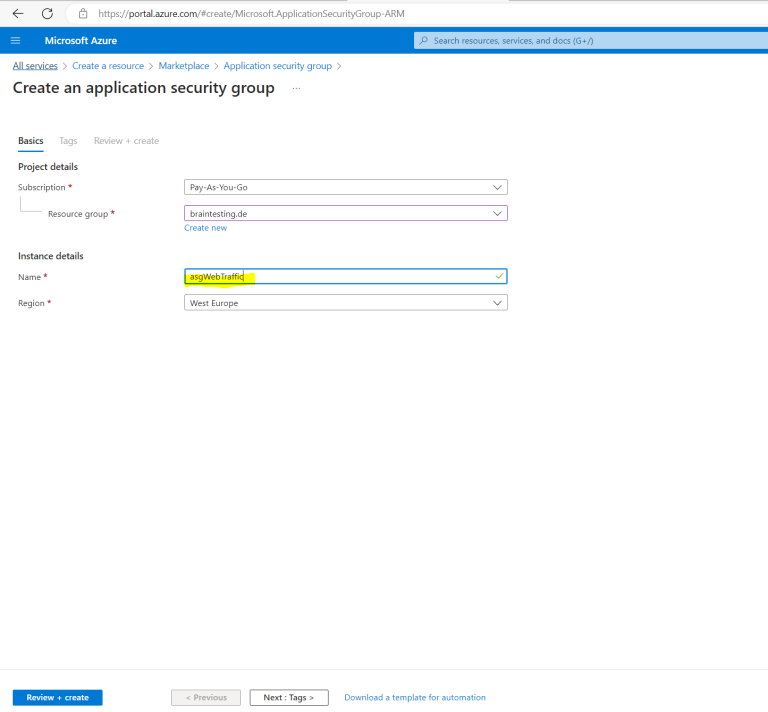Click the Name field containing asgWebTraffic
The image size is (768, 712).
[345, 276]
